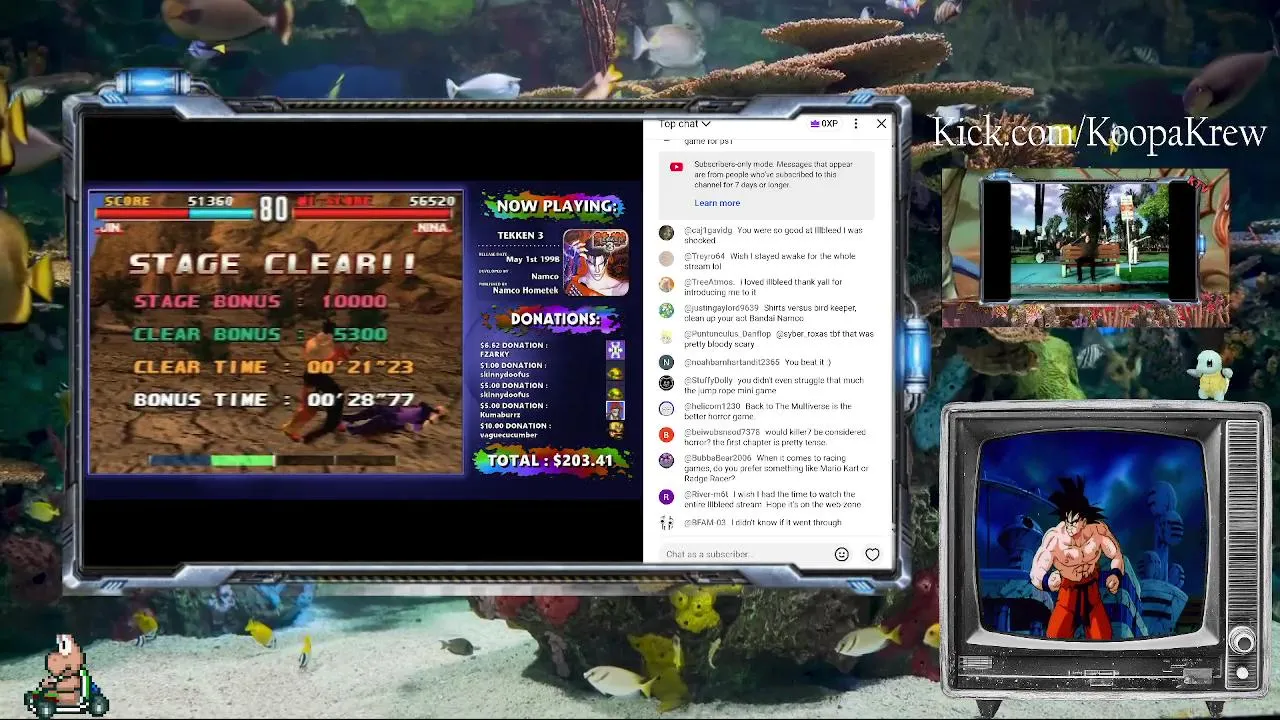Click beiwubsneod7378's red B avatar
Viewport: 1280px width, 720px height.
[666, 434]
